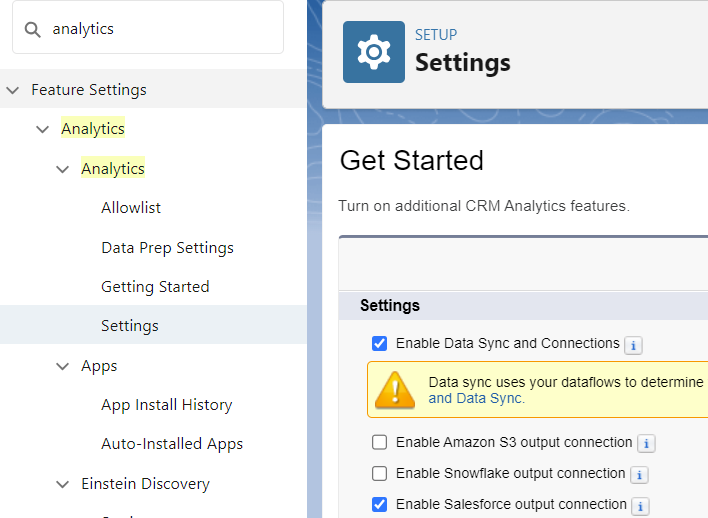
Task: Open info icon for Amazon S3 connection
Action: click(646, 443)
